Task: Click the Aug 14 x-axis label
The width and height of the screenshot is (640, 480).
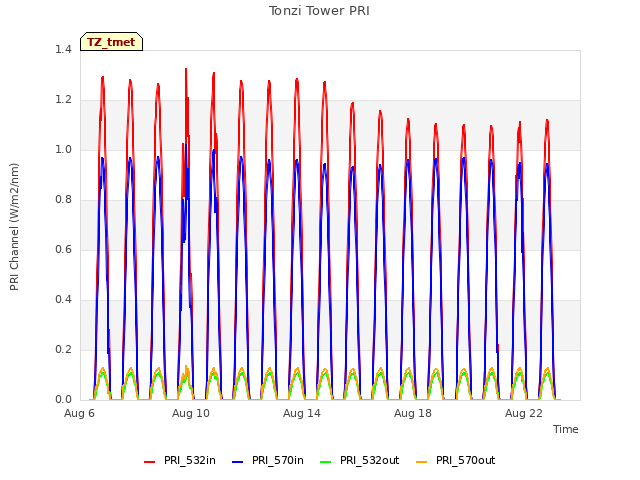Action: click(302, 413)
